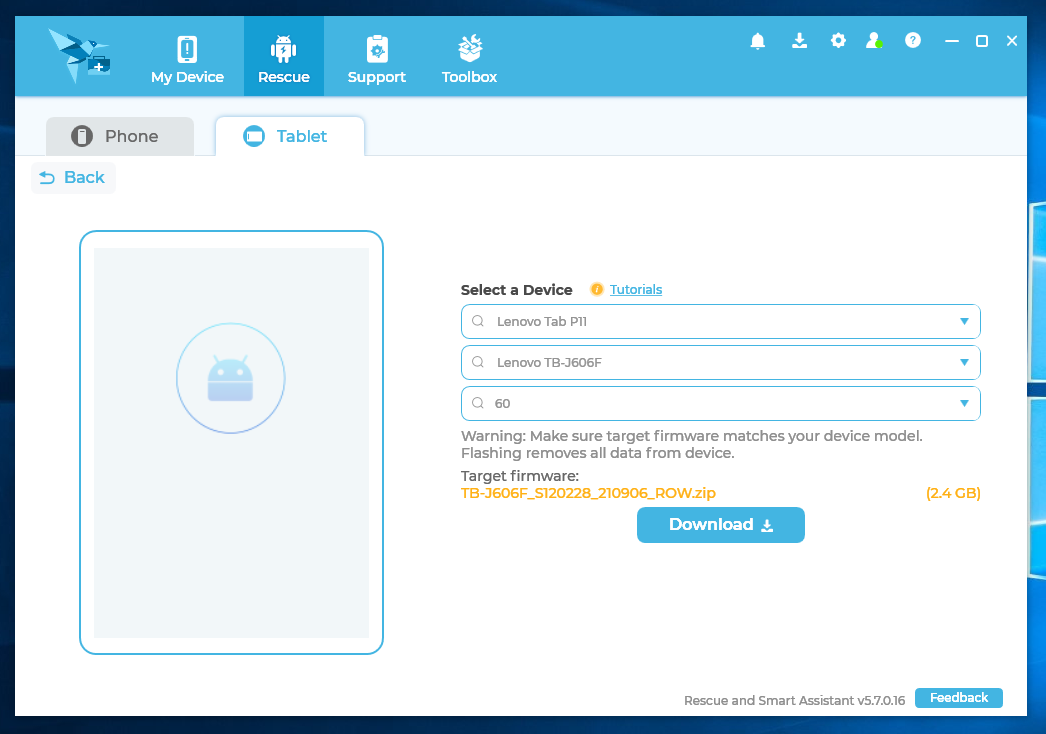Open settings gear icon

(x=838, y=41)
